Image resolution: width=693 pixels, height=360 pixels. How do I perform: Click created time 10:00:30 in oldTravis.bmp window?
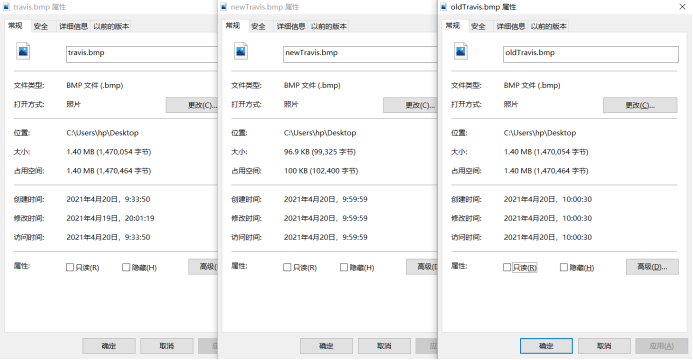548,199
